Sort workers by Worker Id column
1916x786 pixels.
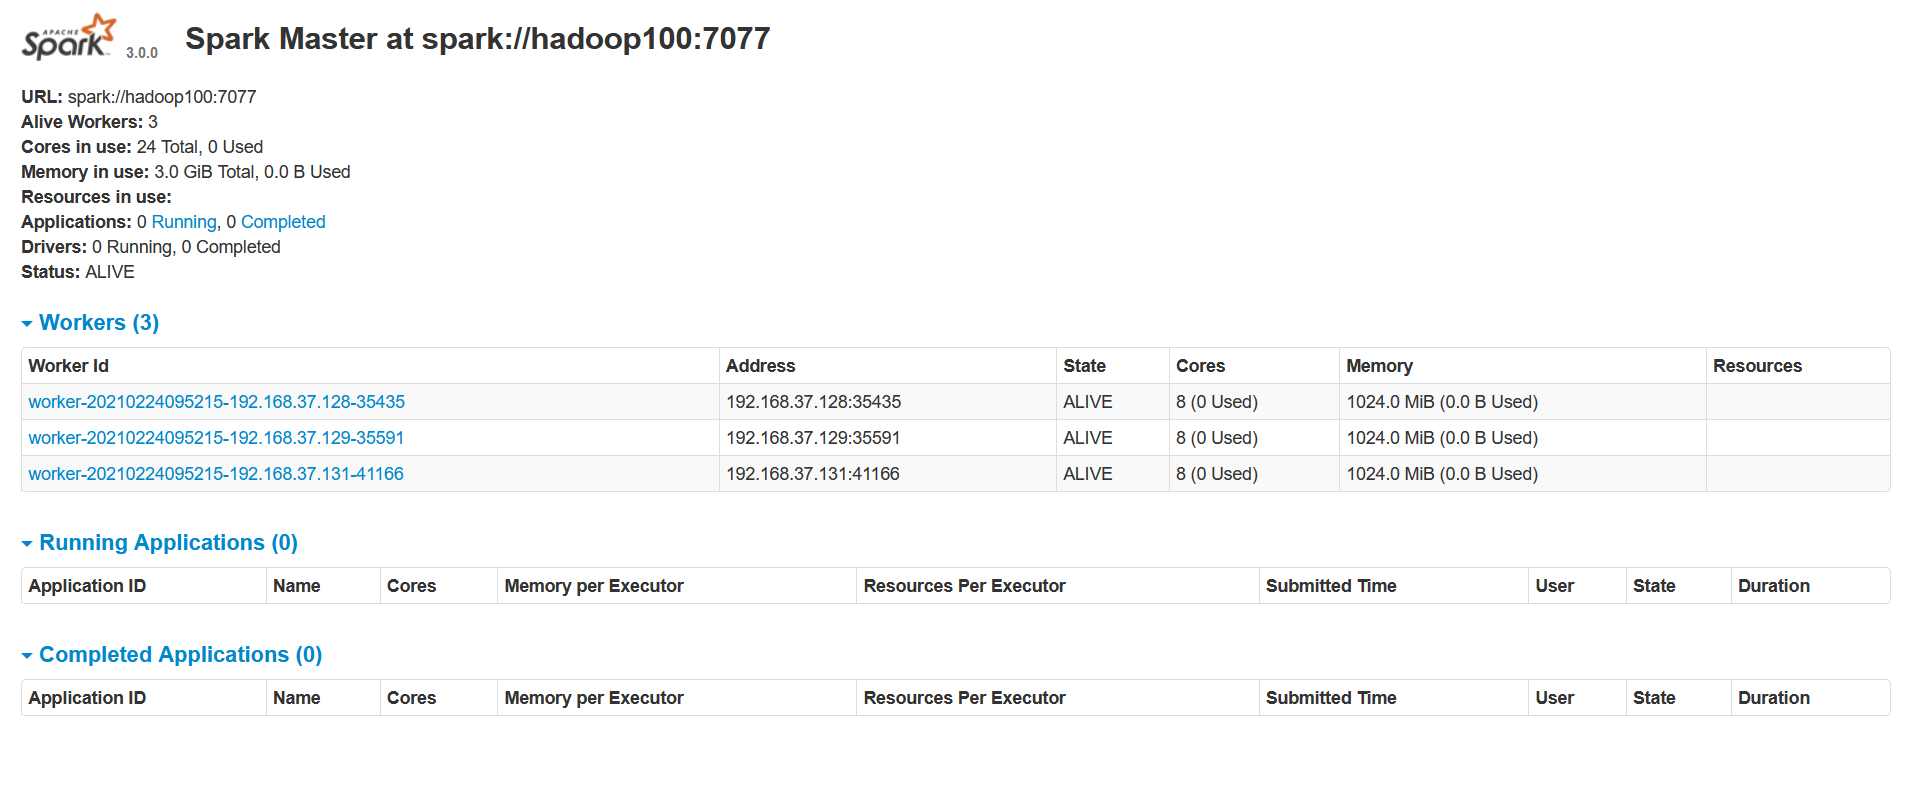pos(68,366)
